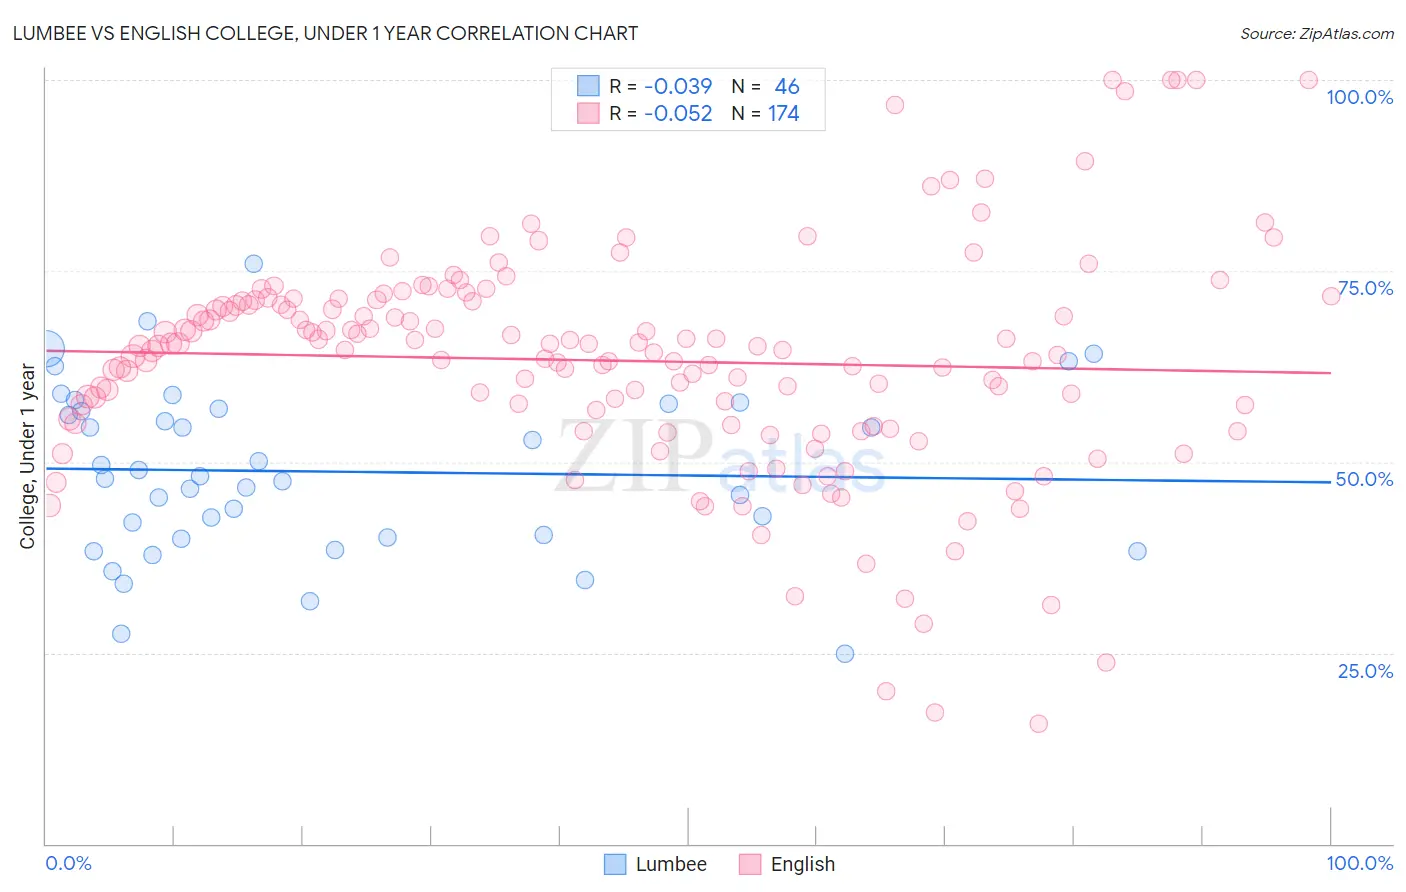Toggle the English series legend label
1406x892 pixels.
click(x=802, y=864)
